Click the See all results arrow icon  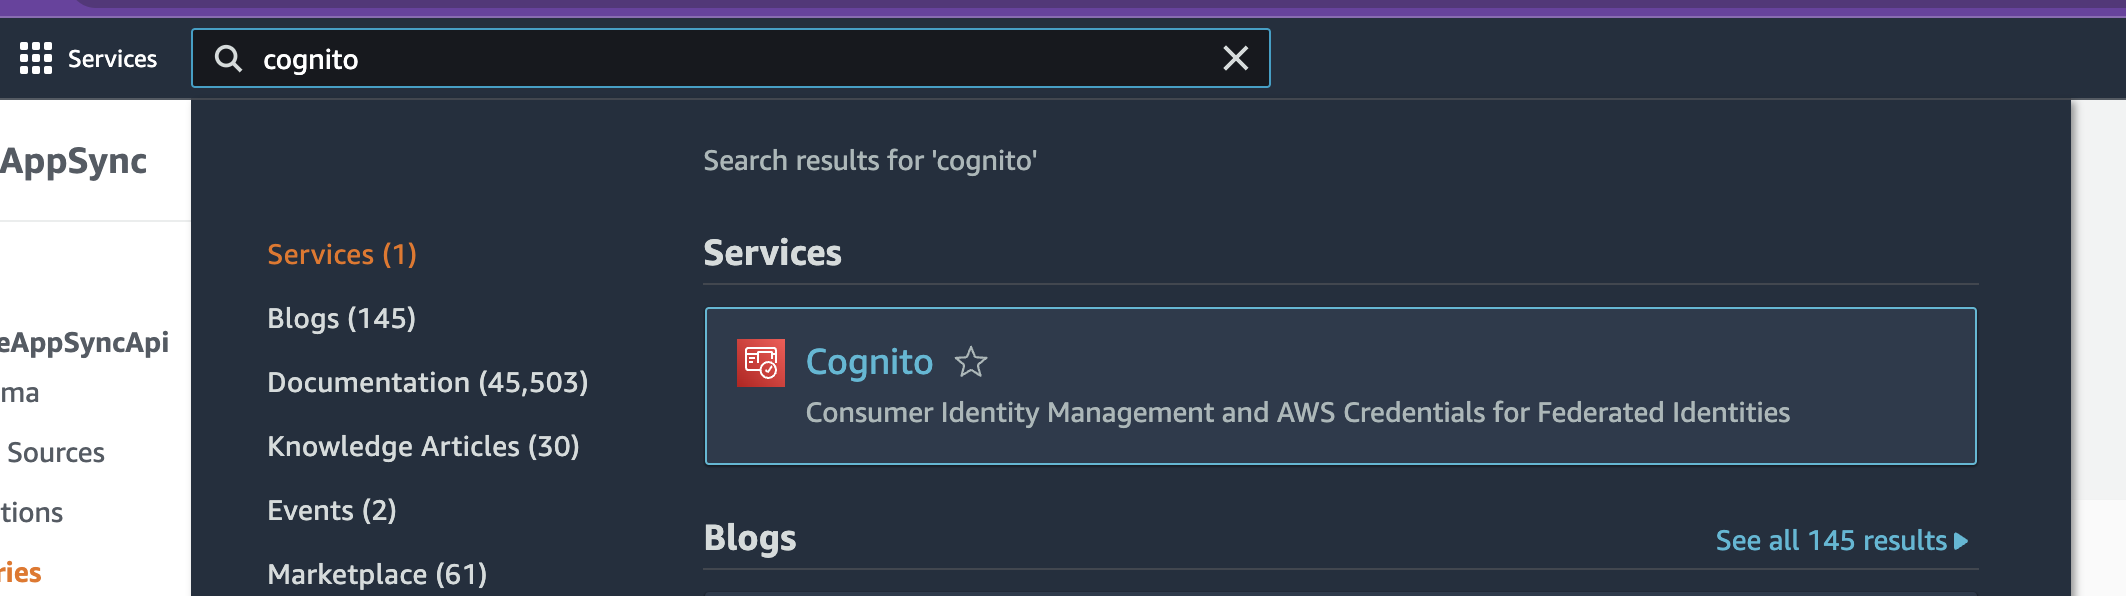pyautogui.click(x=1961, y=541)
